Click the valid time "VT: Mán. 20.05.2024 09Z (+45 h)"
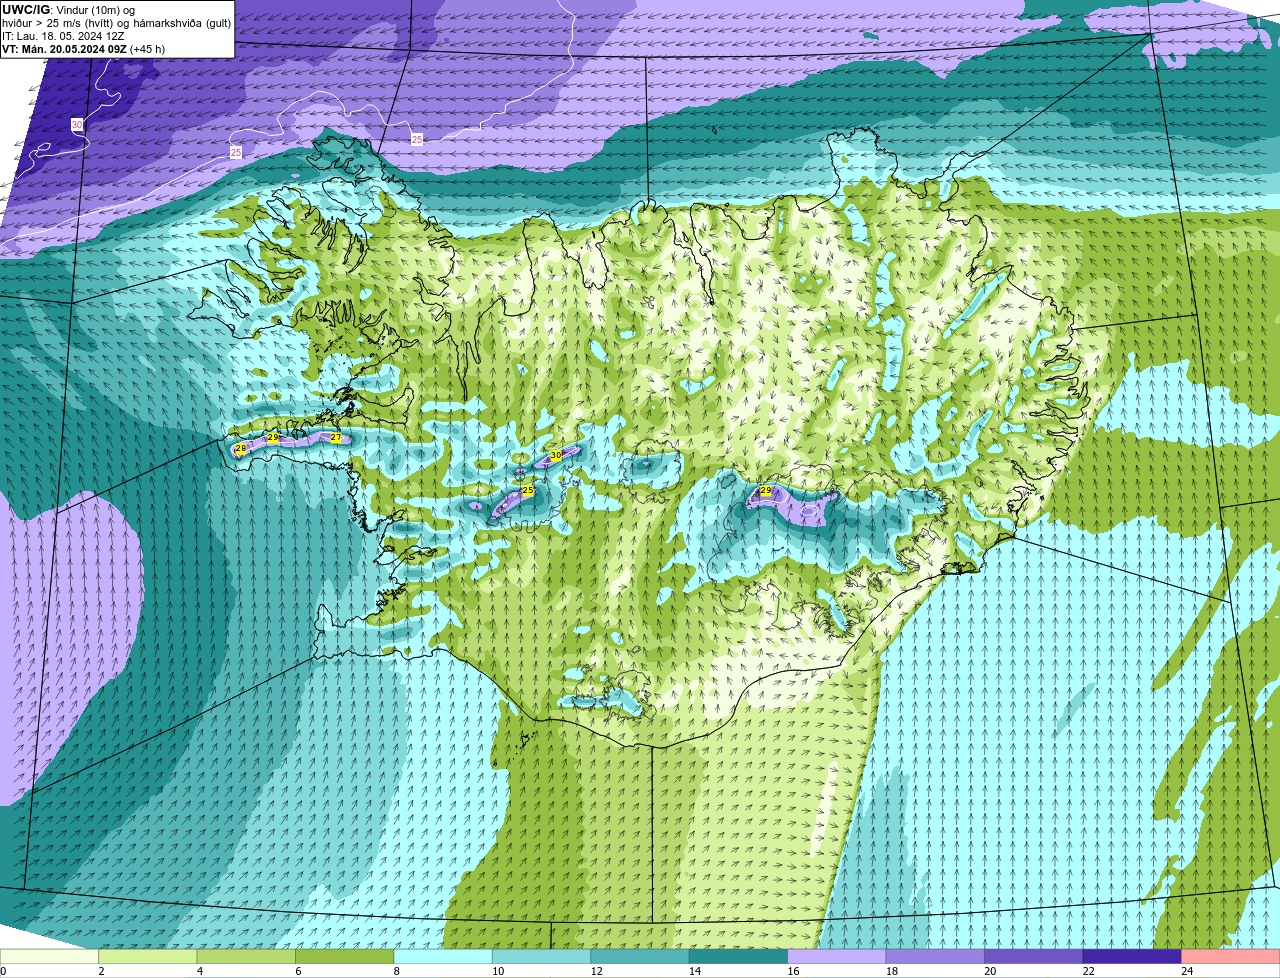Screen dimensions: 1280x978 coord(84,48)
